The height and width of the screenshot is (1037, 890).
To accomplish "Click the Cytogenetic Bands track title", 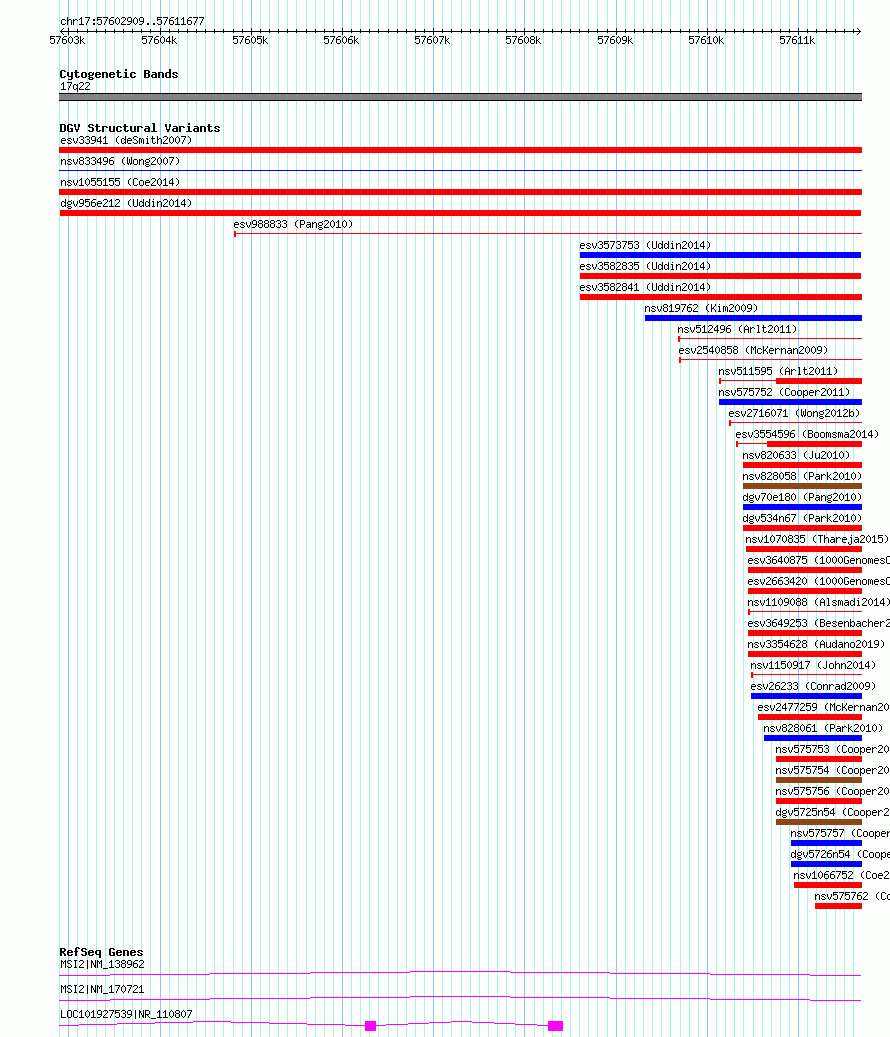I will click(x=118, y=74).
